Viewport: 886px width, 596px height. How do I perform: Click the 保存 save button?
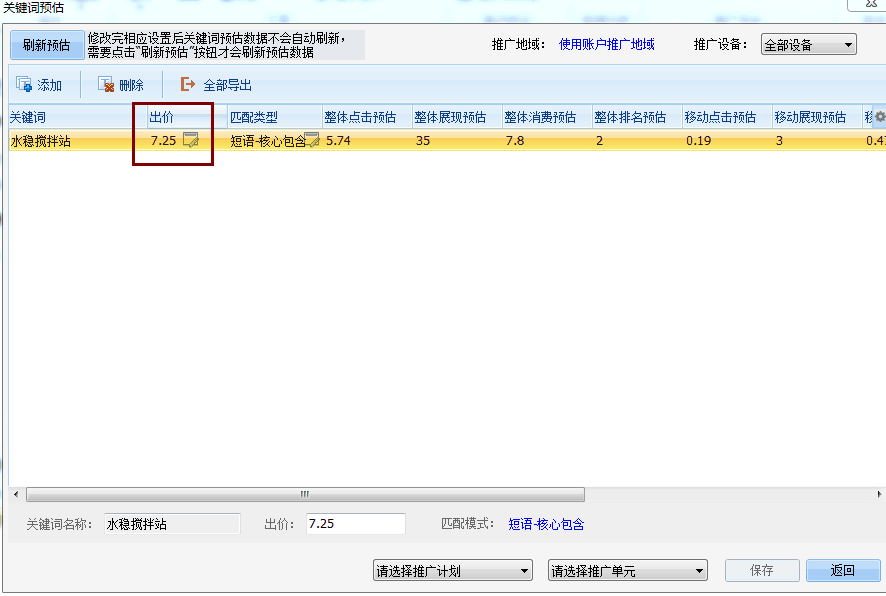761,569
